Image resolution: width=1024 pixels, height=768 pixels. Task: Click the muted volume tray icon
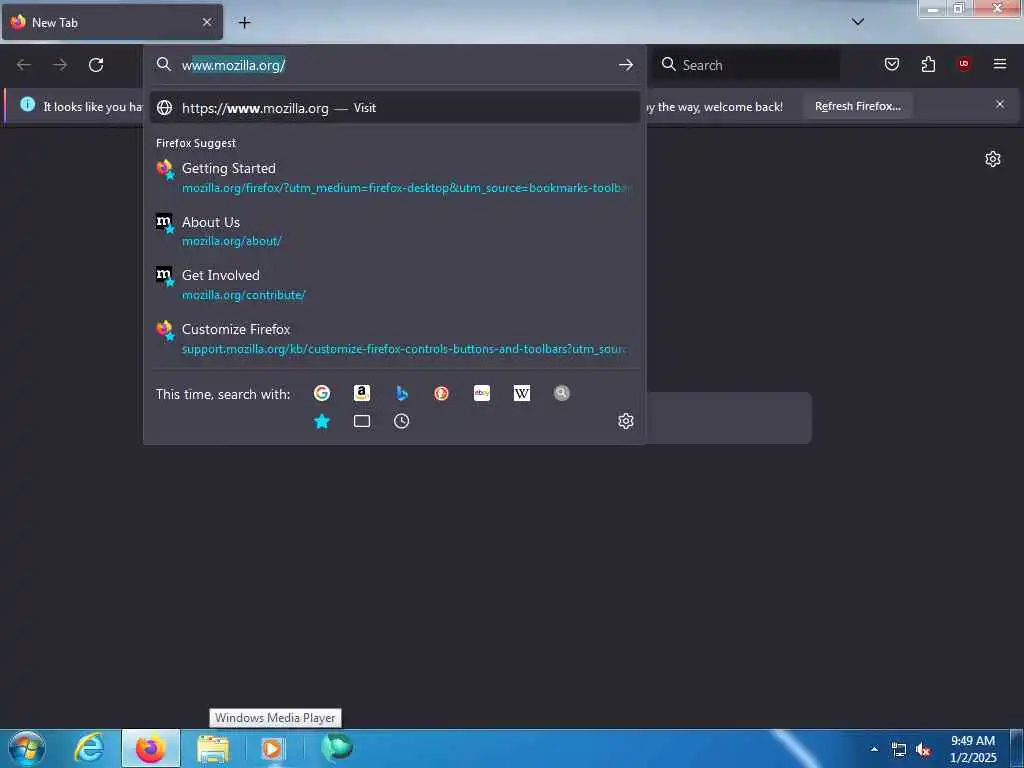923,750
